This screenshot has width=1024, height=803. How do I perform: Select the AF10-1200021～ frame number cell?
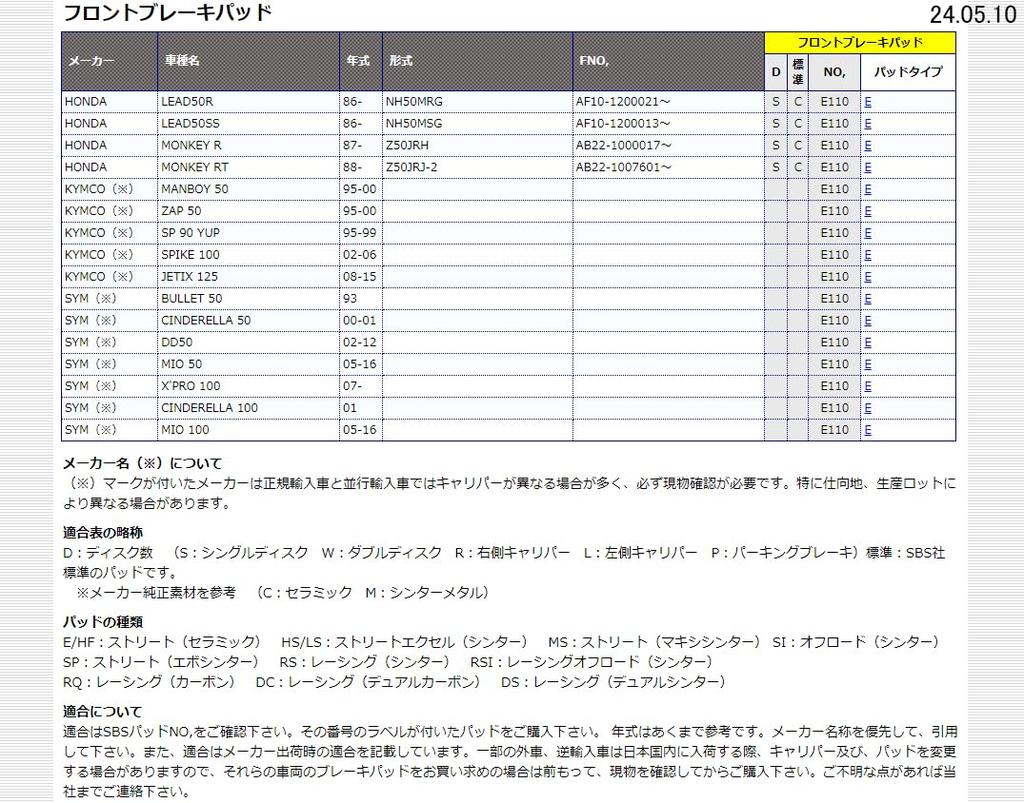point(624,102)
